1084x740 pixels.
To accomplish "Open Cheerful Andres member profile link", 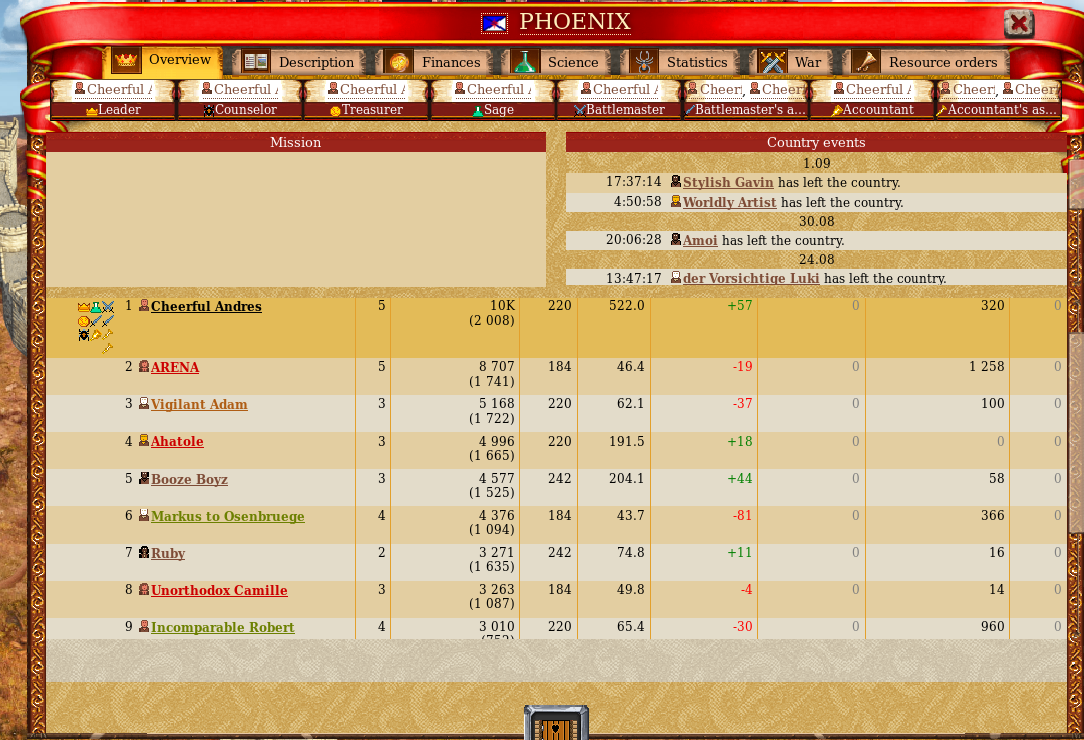I will tap(206, 306).
